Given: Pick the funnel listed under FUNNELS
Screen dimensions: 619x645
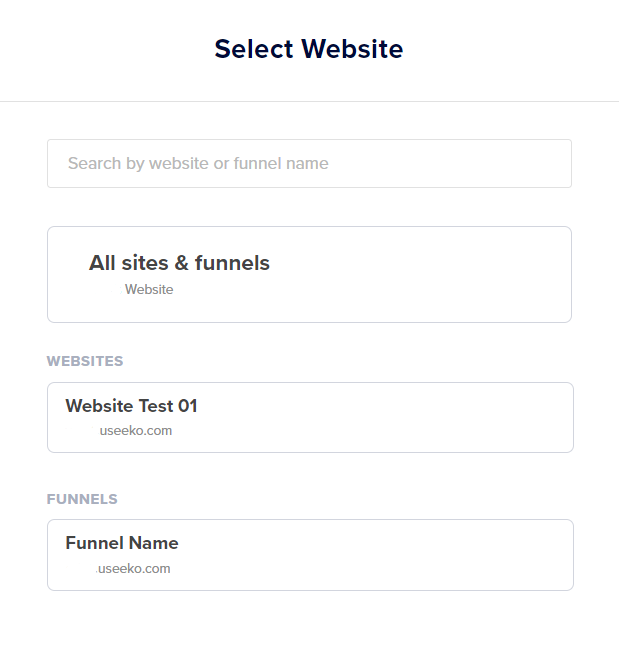Looking at the screenshot, I should [310, 554].
